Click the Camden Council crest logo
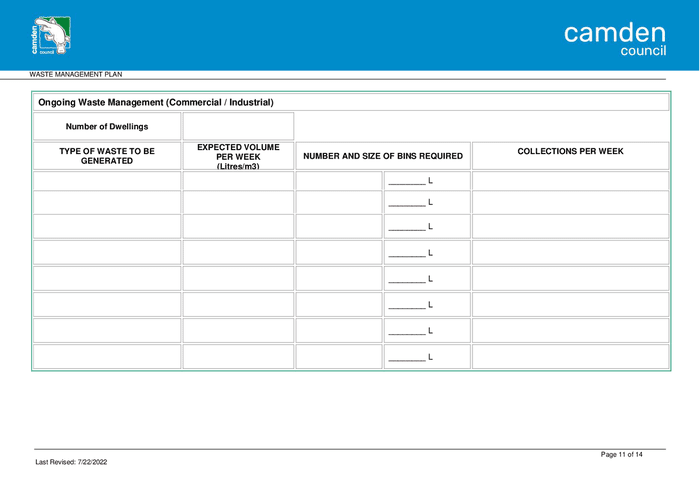Image resolution: width=700 pixels, height=495 pixels. tap(50, 36)
